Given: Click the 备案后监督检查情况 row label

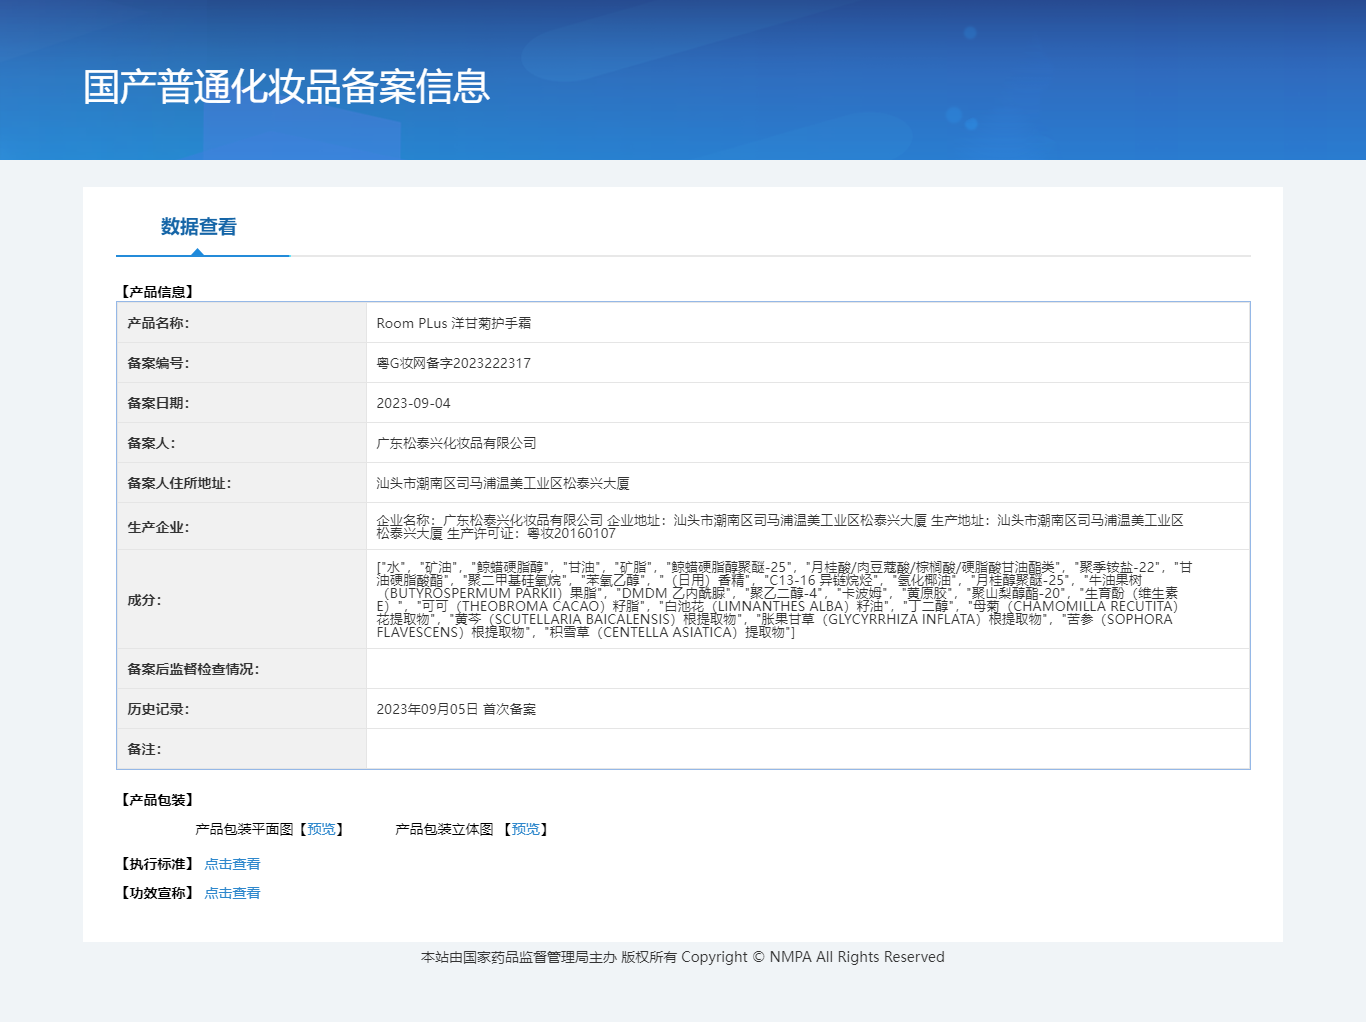Looking at the screenshot, I should tap(193, 669).
